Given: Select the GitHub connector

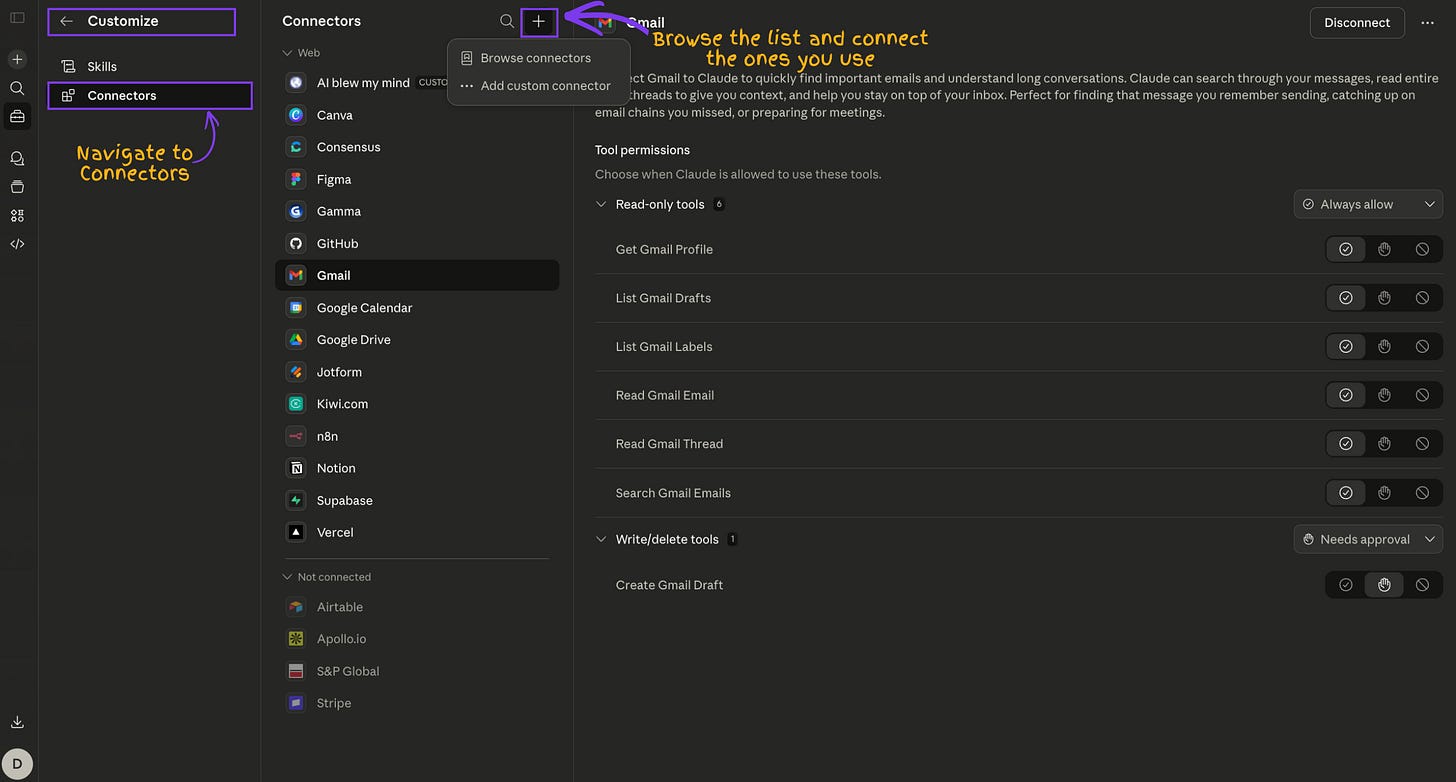Looking at the screenshot, I should [417, 243].
